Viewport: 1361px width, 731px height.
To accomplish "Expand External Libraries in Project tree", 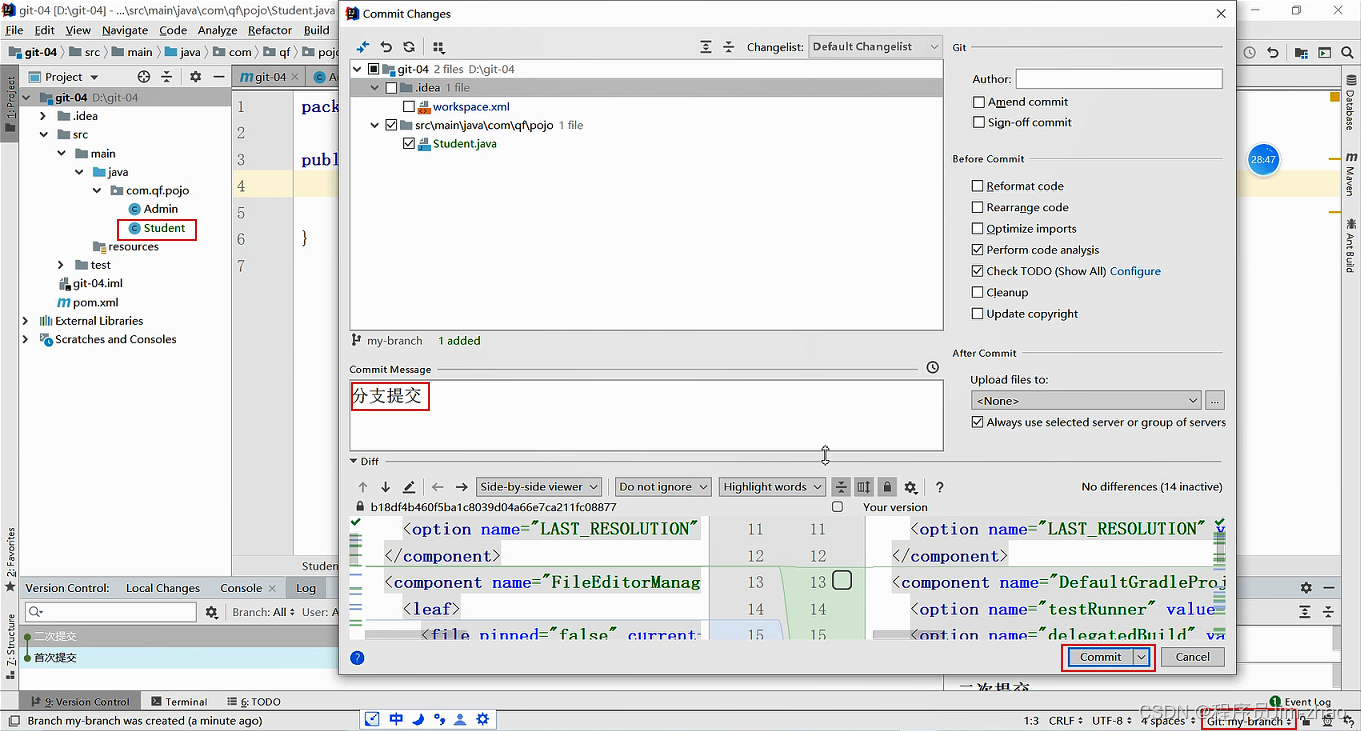I will (26, 321).
